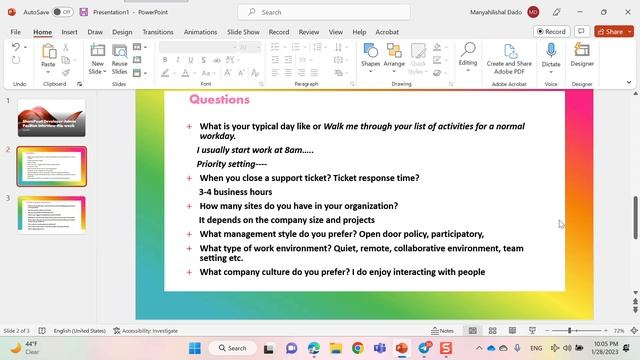Open Microsoft Teams from taskbar
640x360 pixels.
pos(380,348)
